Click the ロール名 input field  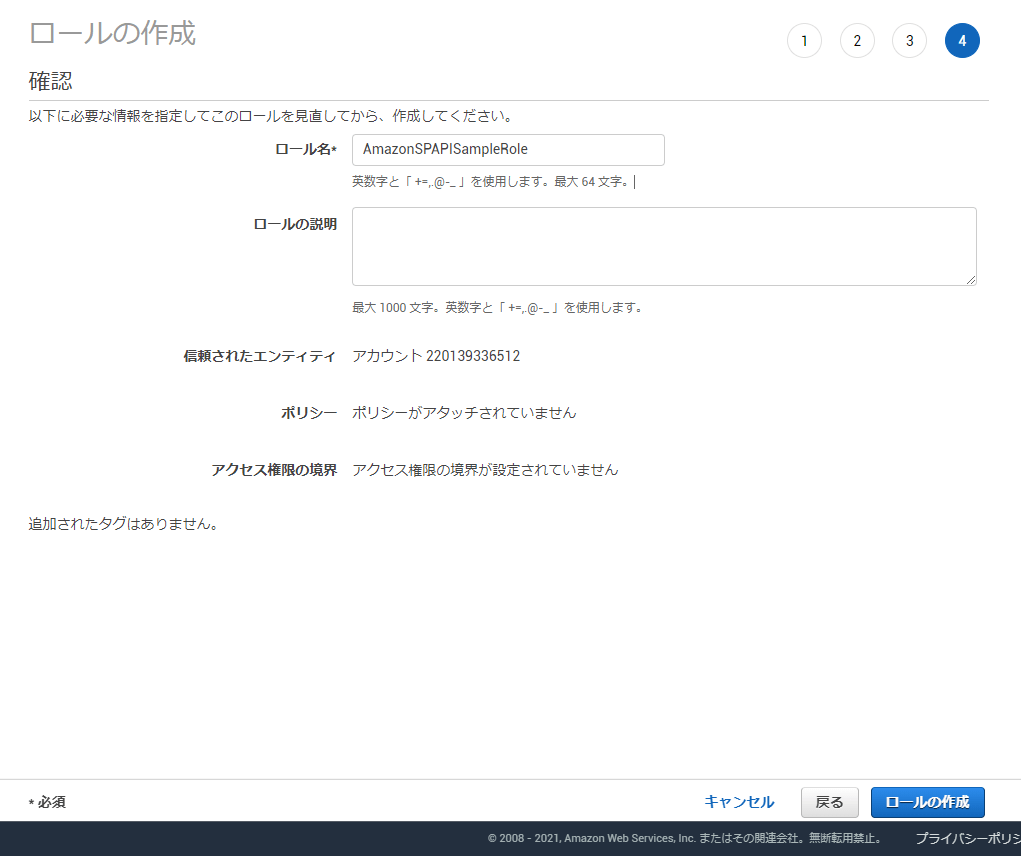coord(508,150)
